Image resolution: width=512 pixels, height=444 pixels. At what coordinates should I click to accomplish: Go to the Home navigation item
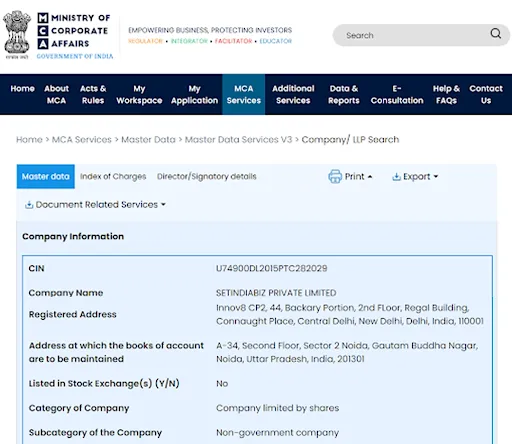point(22,89)
